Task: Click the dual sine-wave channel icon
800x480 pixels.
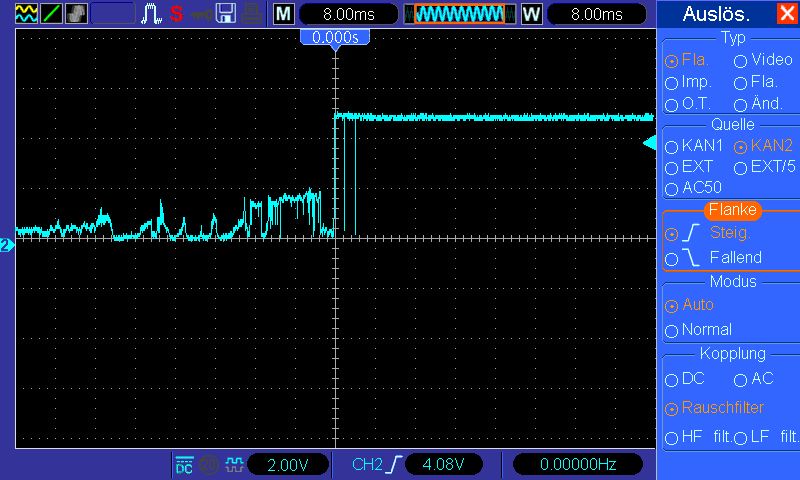Action: [x=26, y=13]
